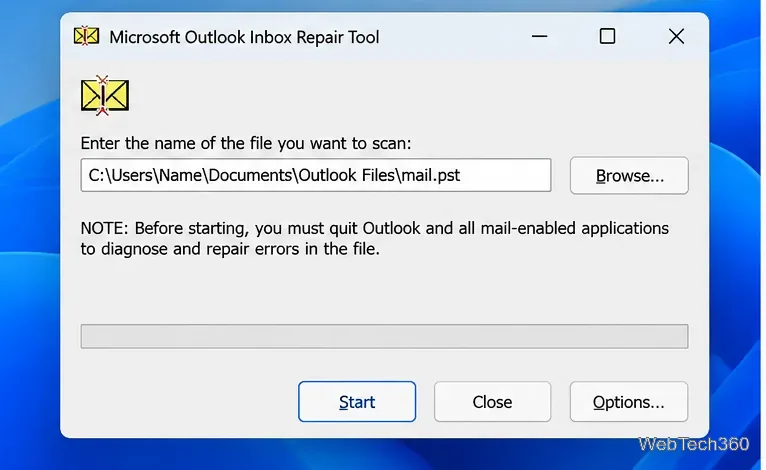Focus the file path input field
This screenshot has width=766, height=470.
pyautogui.click(x=316, y=175)
